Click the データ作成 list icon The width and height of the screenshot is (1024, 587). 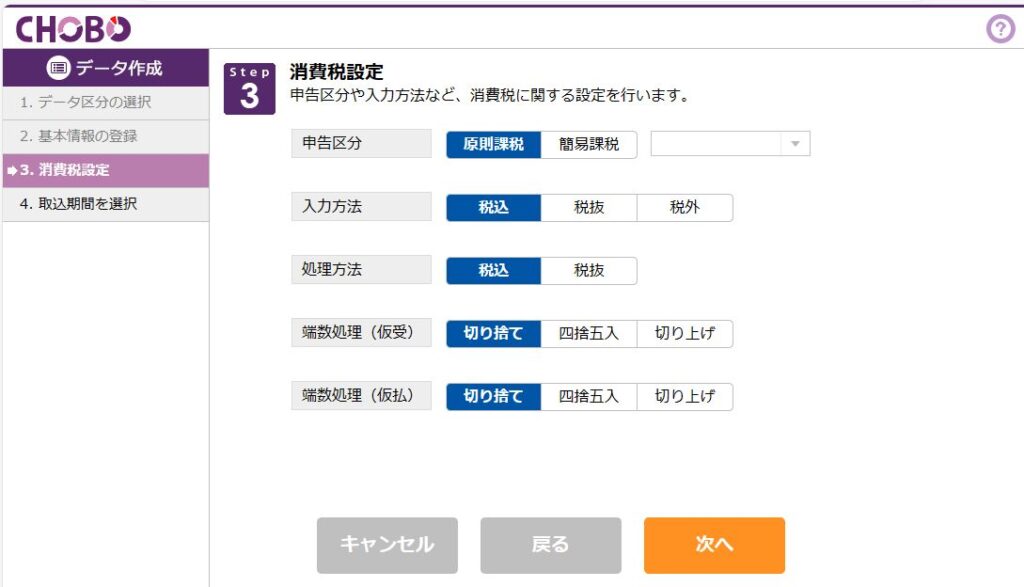[x=58, y=68]
